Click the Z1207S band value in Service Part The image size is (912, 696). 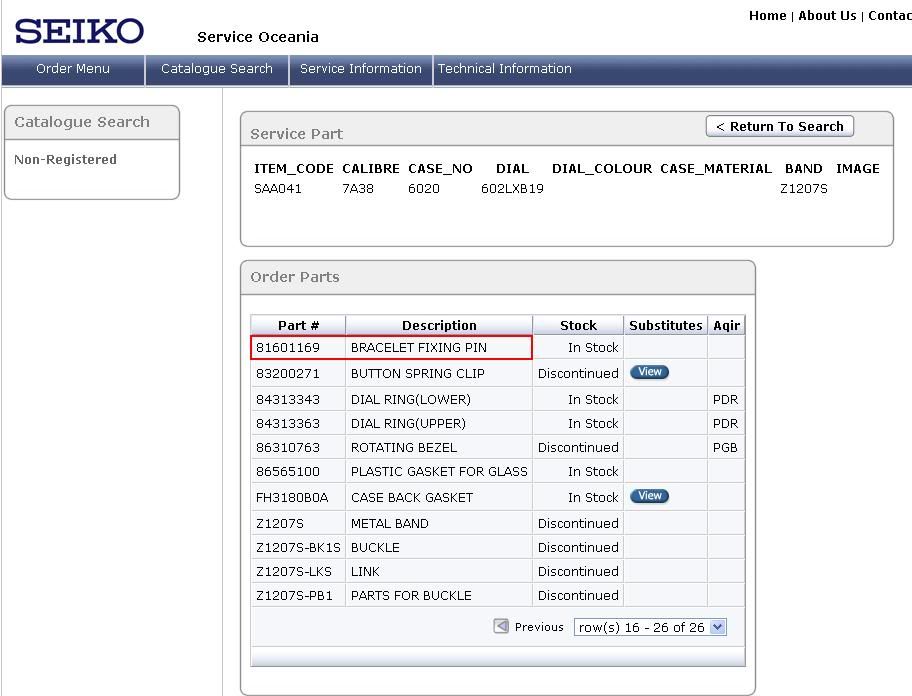tap(804, 188)
